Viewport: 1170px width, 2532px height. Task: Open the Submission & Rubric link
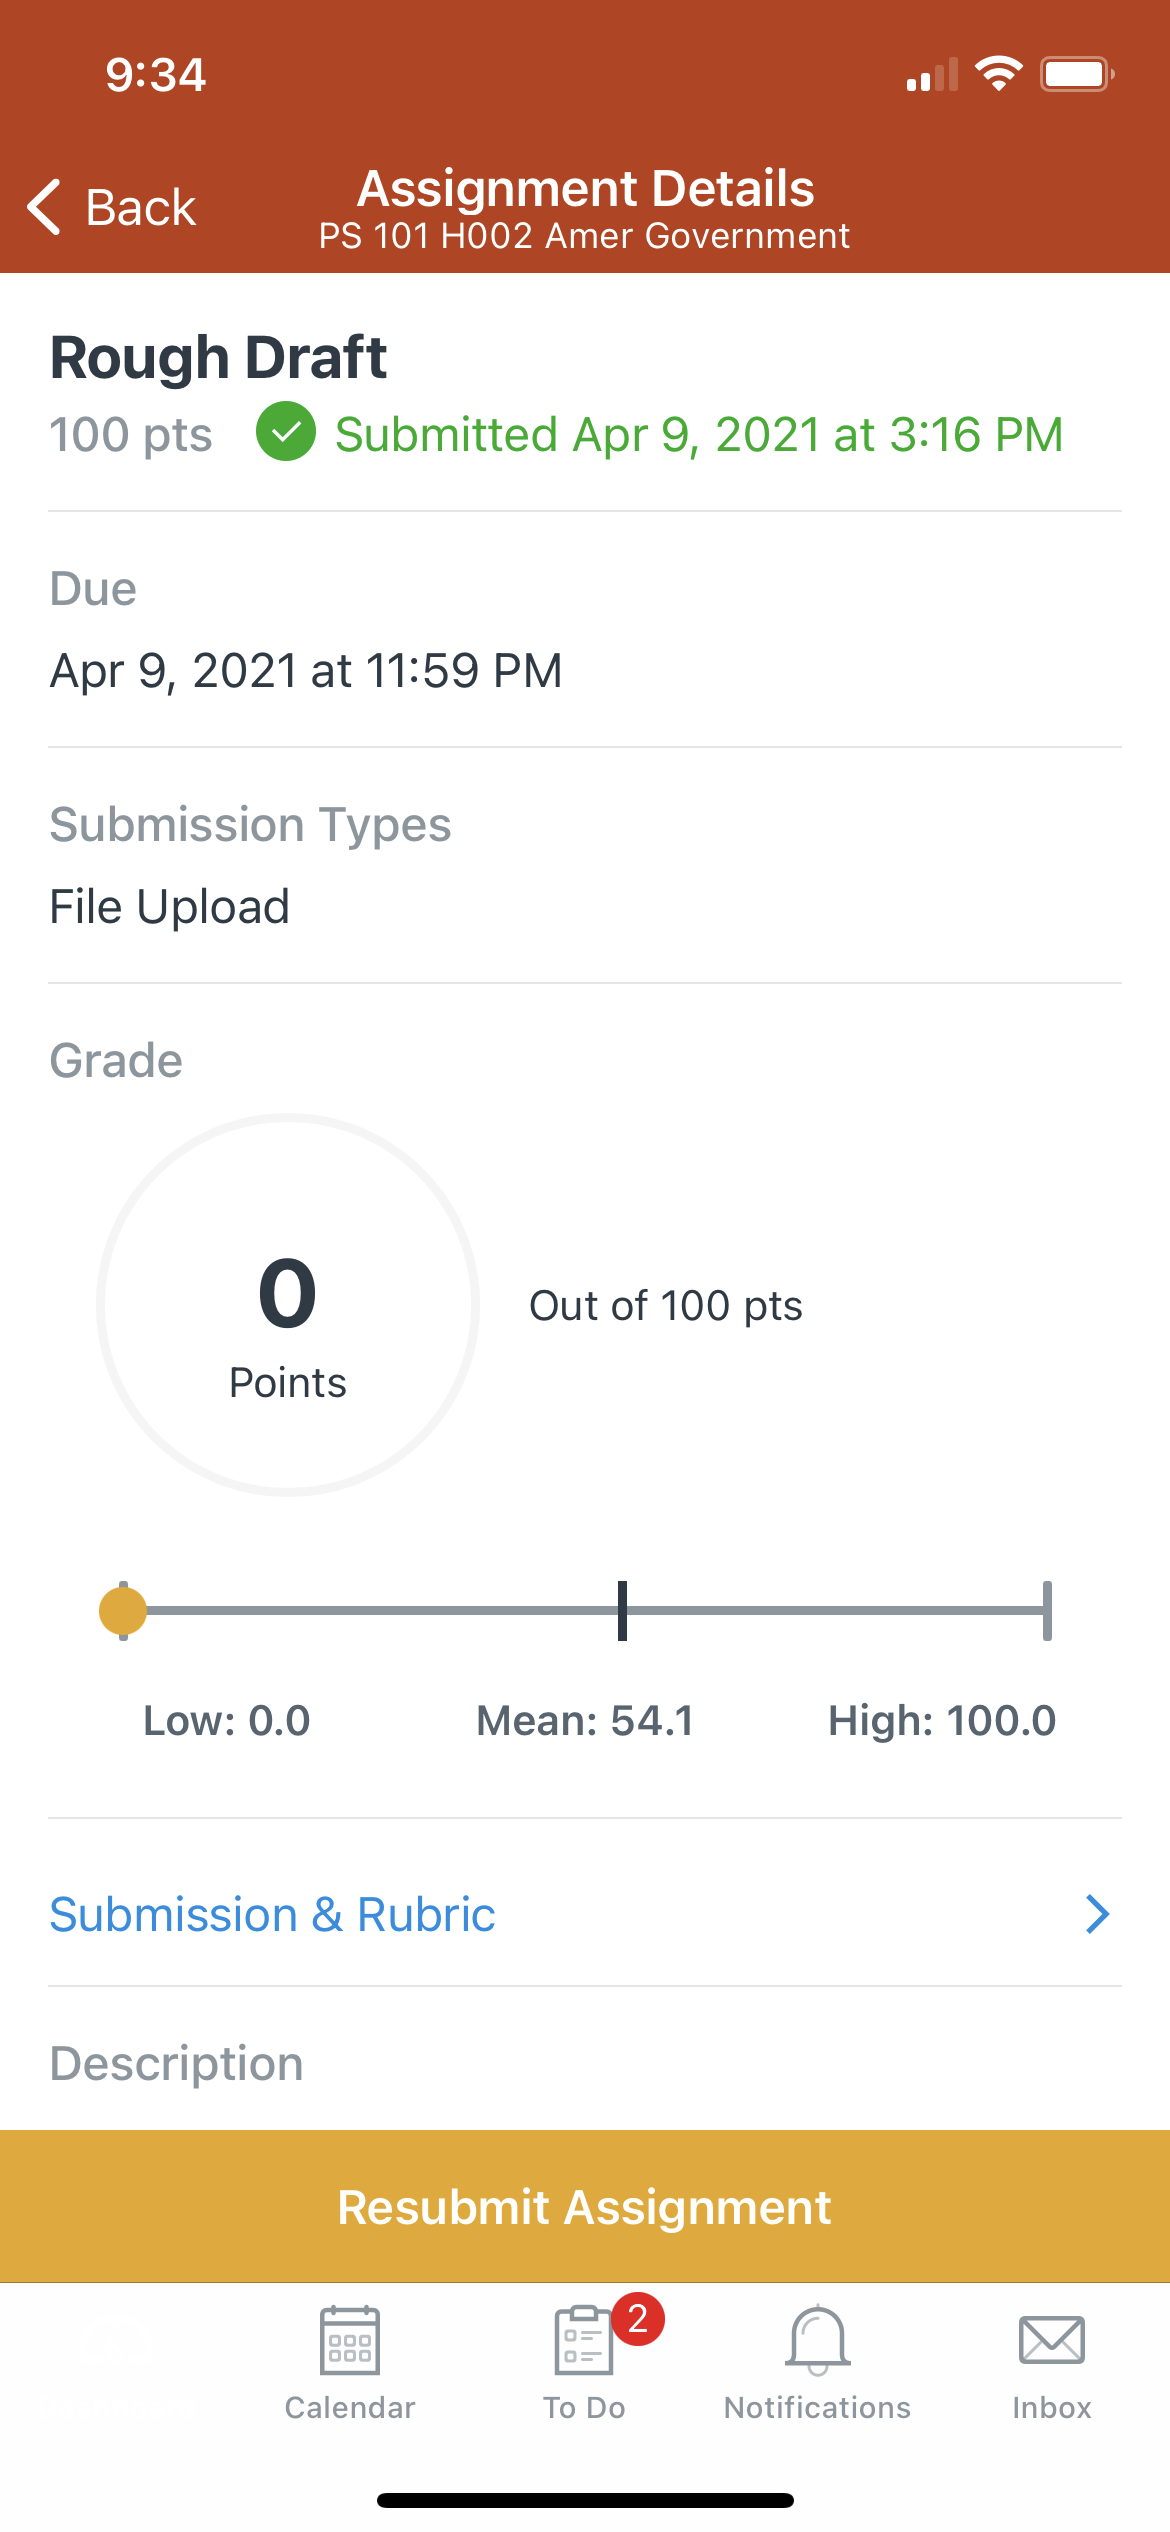coord(585,1914)
